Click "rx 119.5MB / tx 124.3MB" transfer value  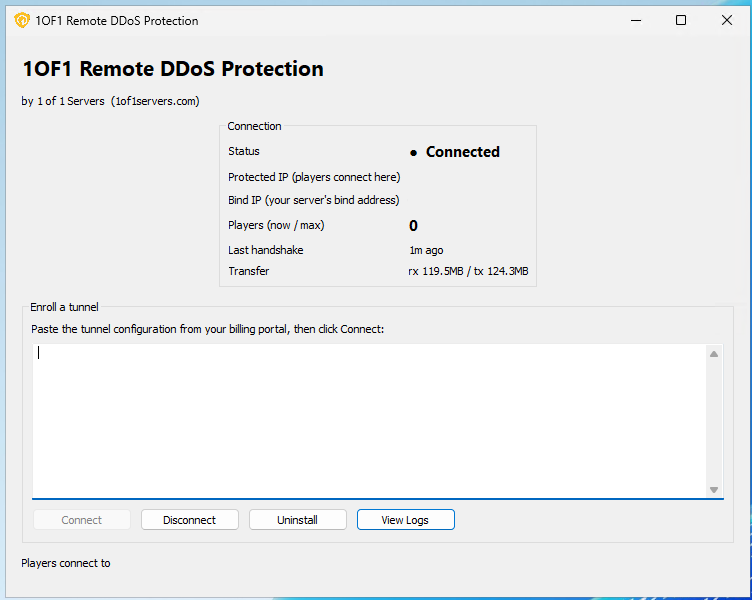click(468, 271)
